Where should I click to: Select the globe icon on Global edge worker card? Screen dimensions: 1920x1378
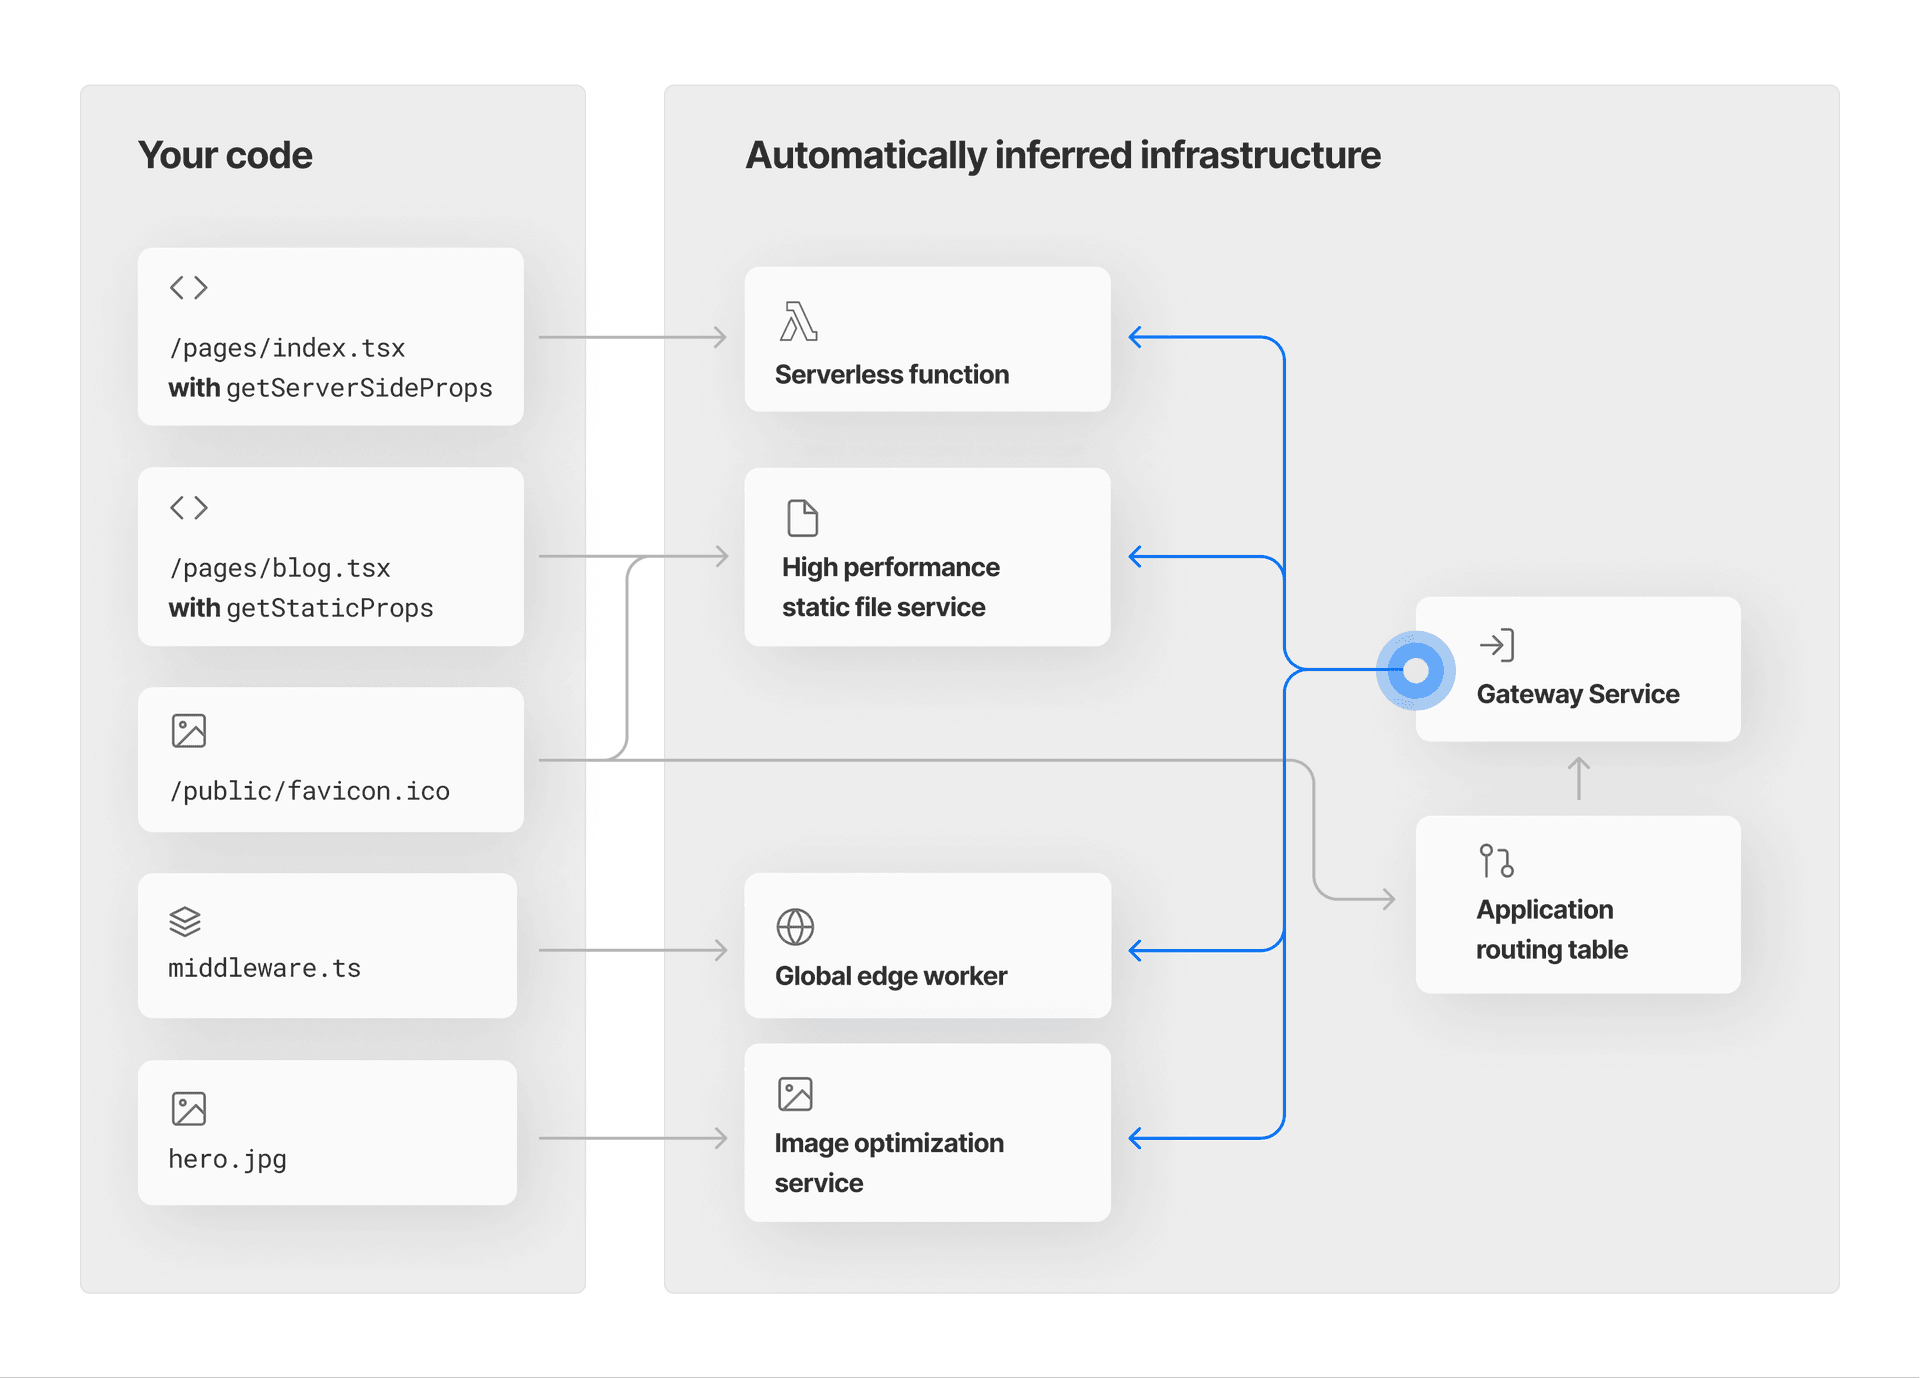click(795, 926)
